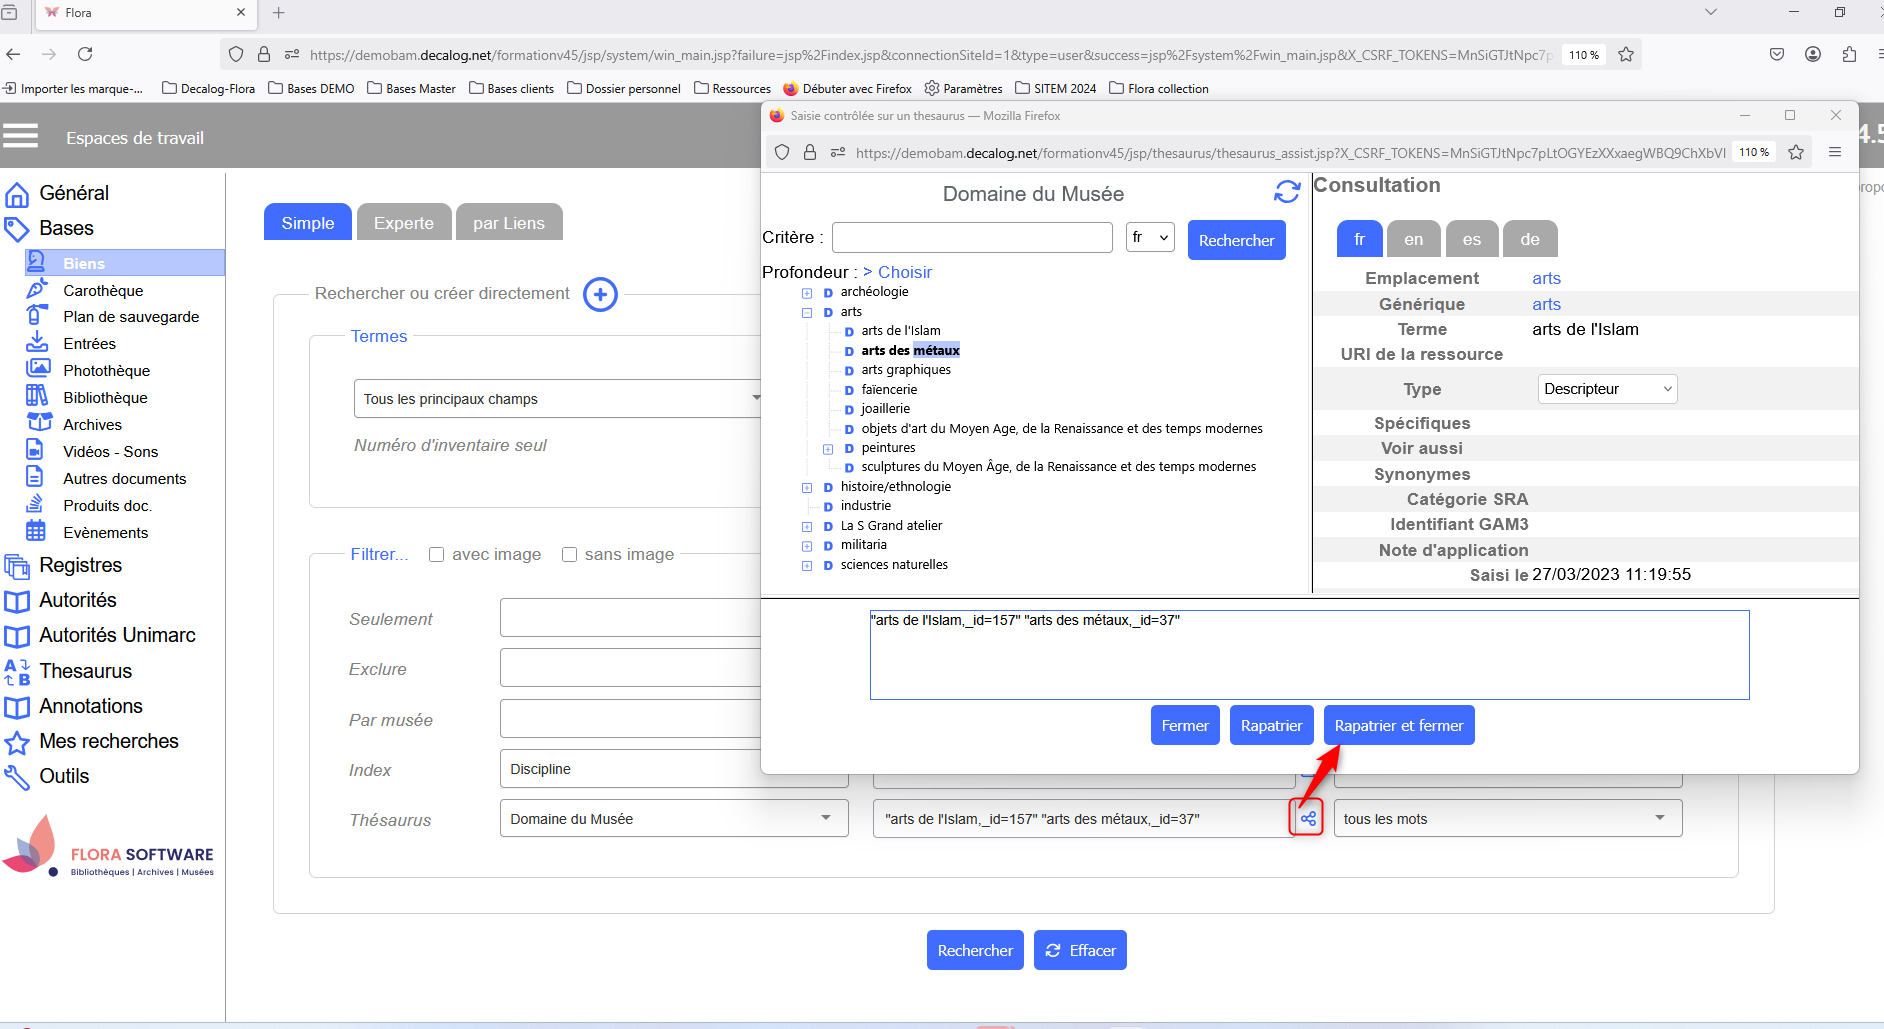Image resolution: width=1884 pixels, height=1029 pixels.
Task: Select the en language tab
Action: click(1412, 240)
